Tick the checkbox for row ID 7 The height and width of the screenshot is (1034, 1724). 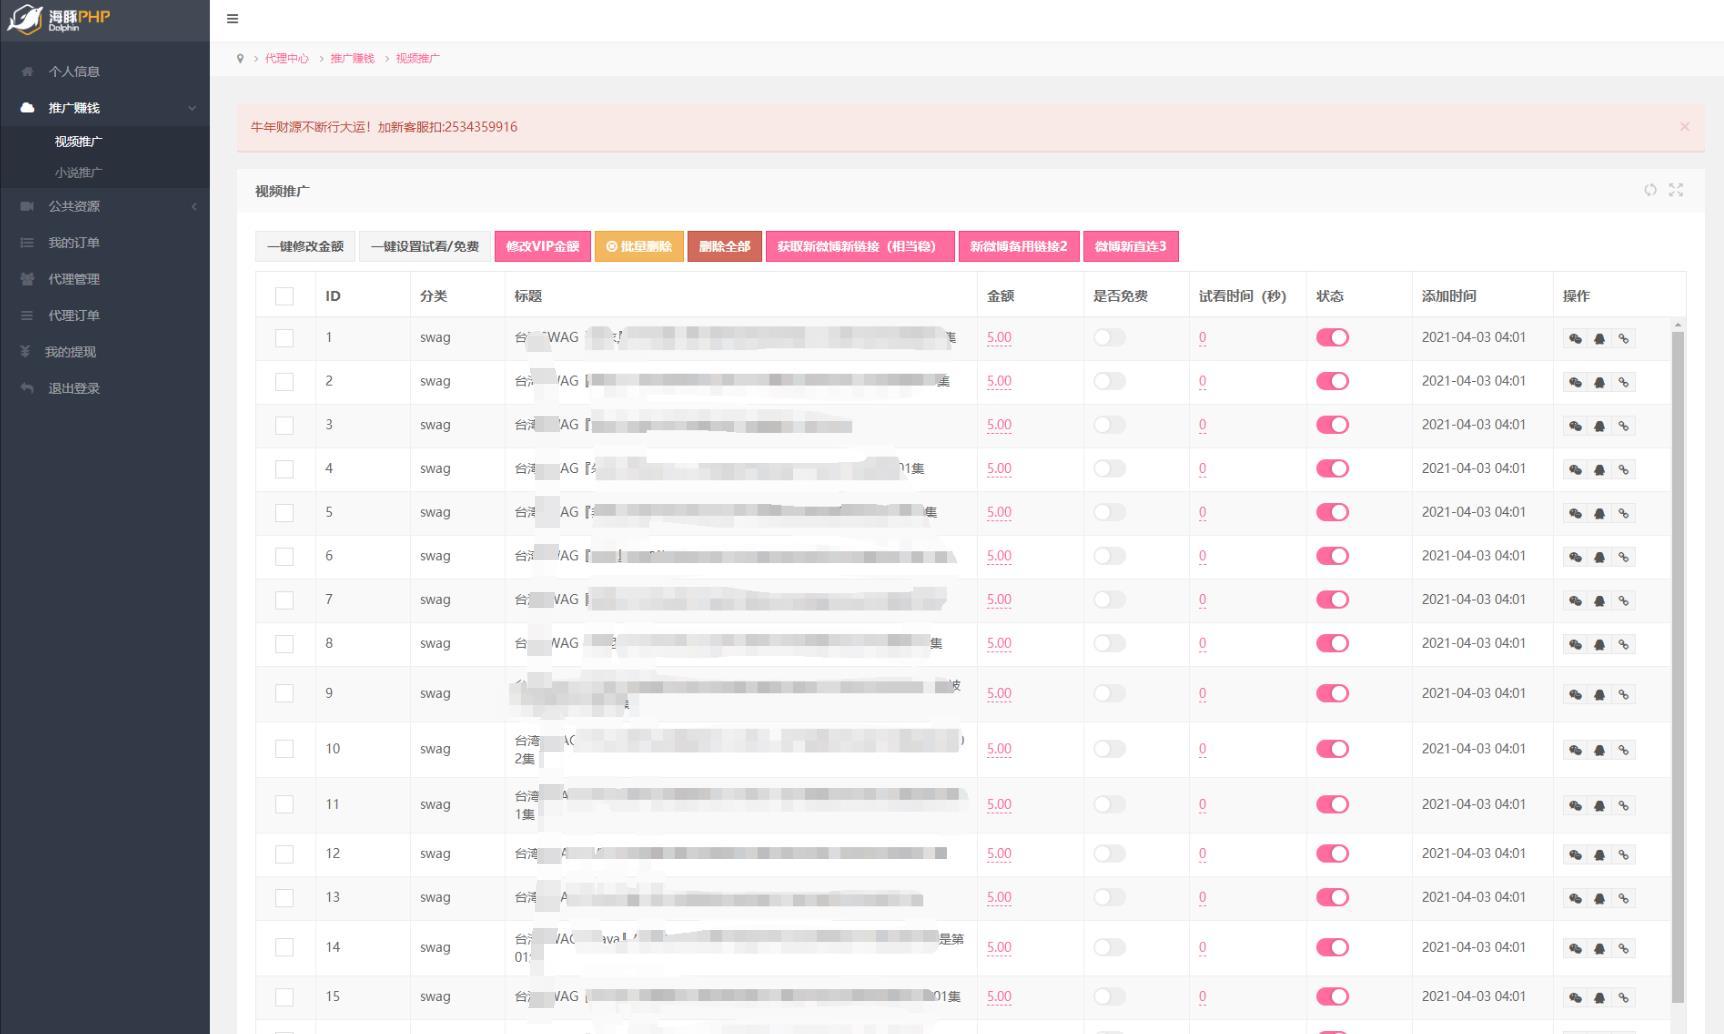(x=284, y=600)
